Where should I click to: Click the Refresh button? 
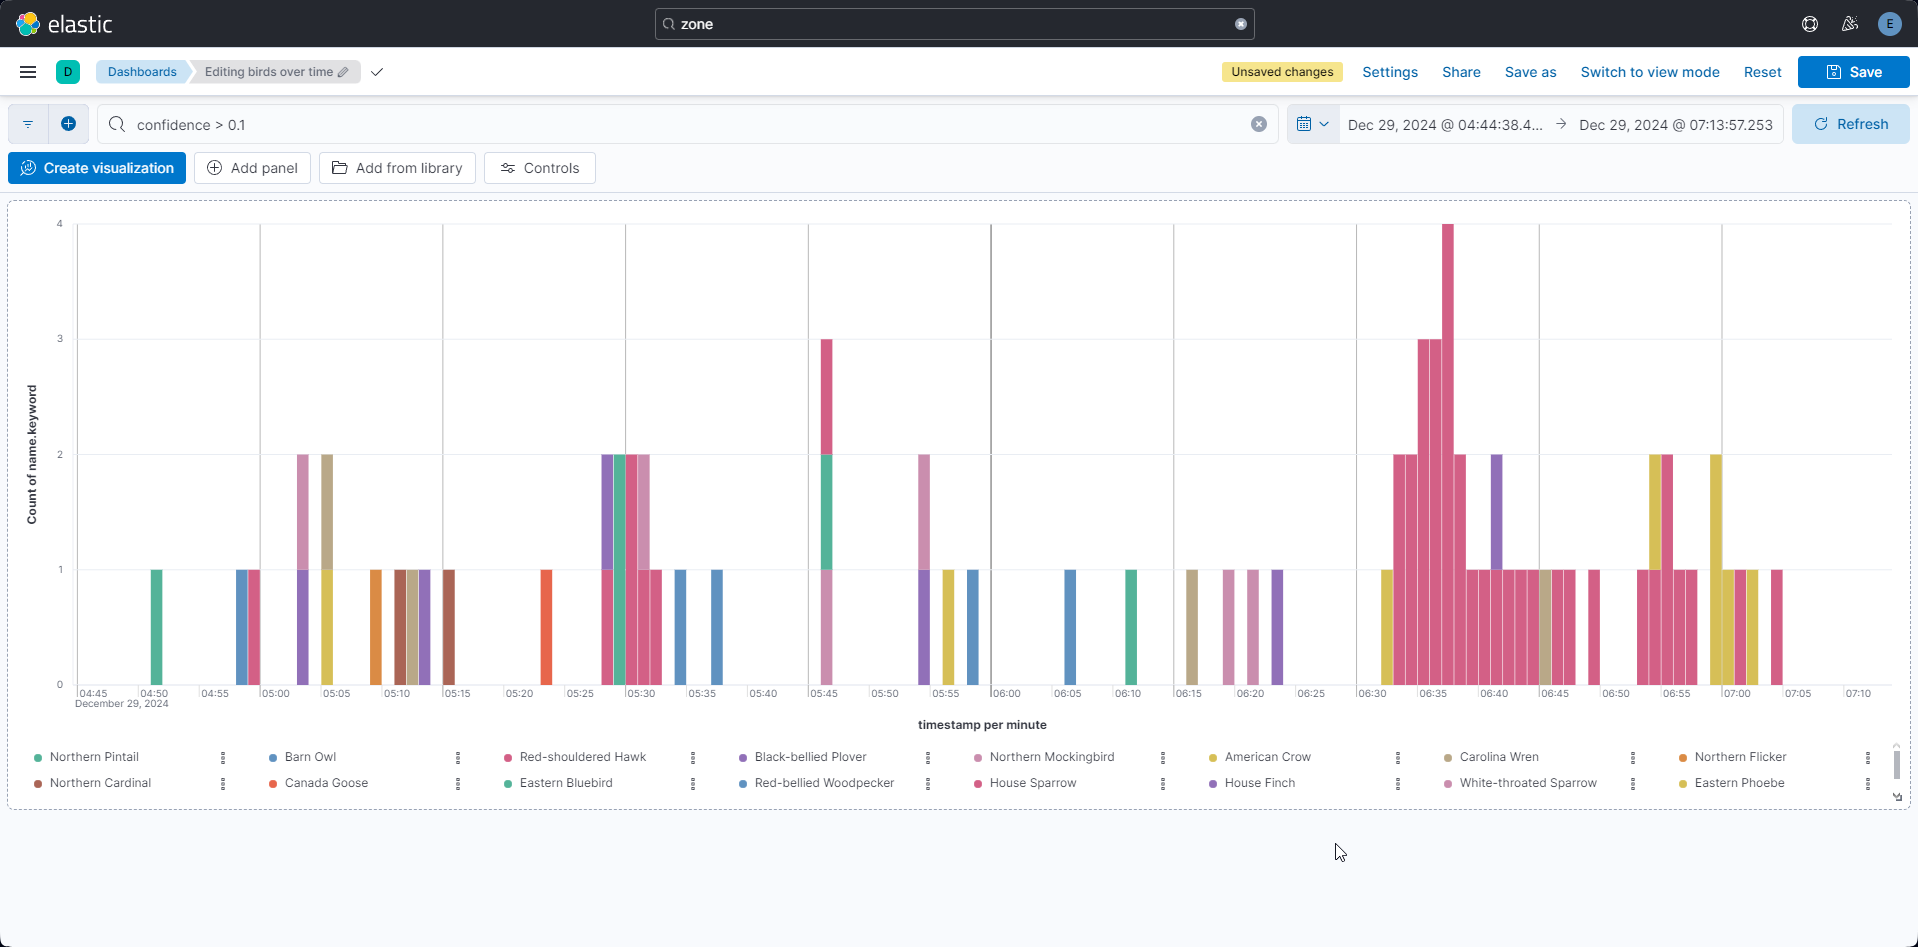click(x=1851, y=124)
